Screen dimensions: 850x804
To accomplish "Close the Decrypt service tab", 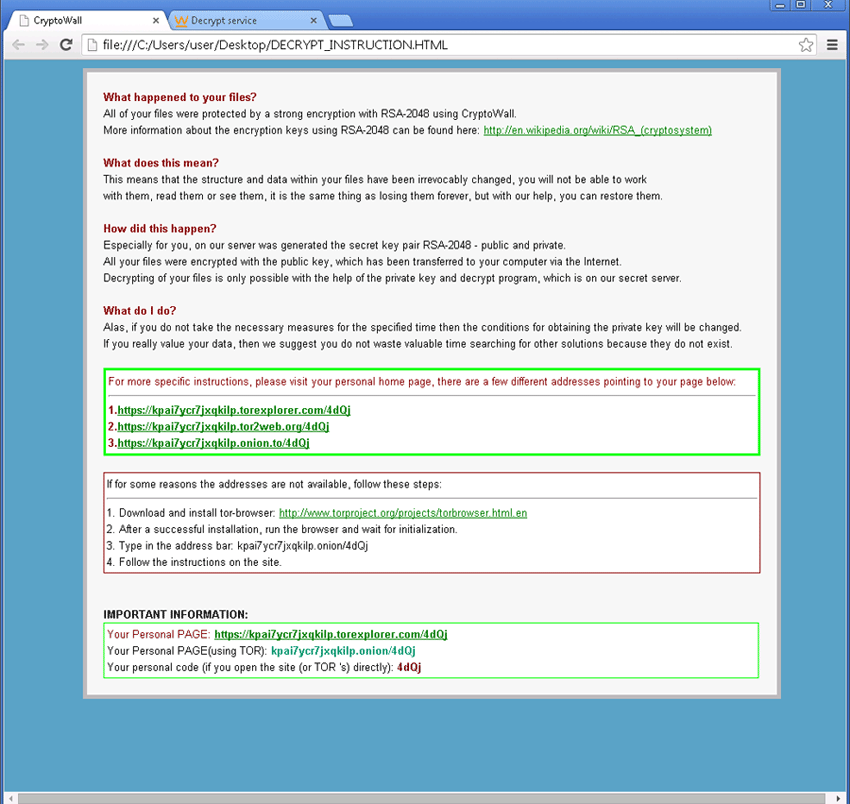I will (x=314, y=20).
